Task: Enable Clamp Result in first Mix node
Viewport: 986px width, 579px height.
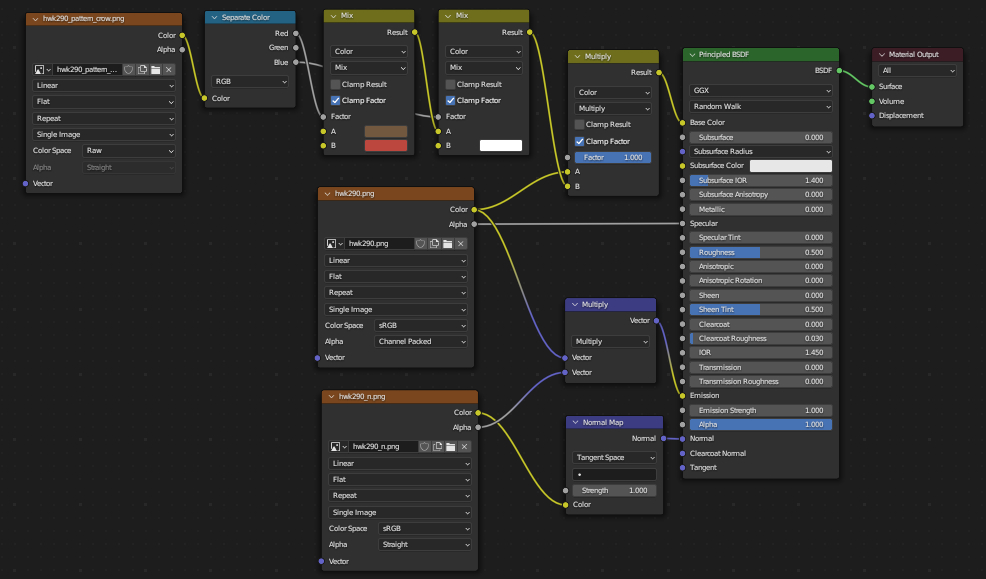Action: tap(337, 85)
